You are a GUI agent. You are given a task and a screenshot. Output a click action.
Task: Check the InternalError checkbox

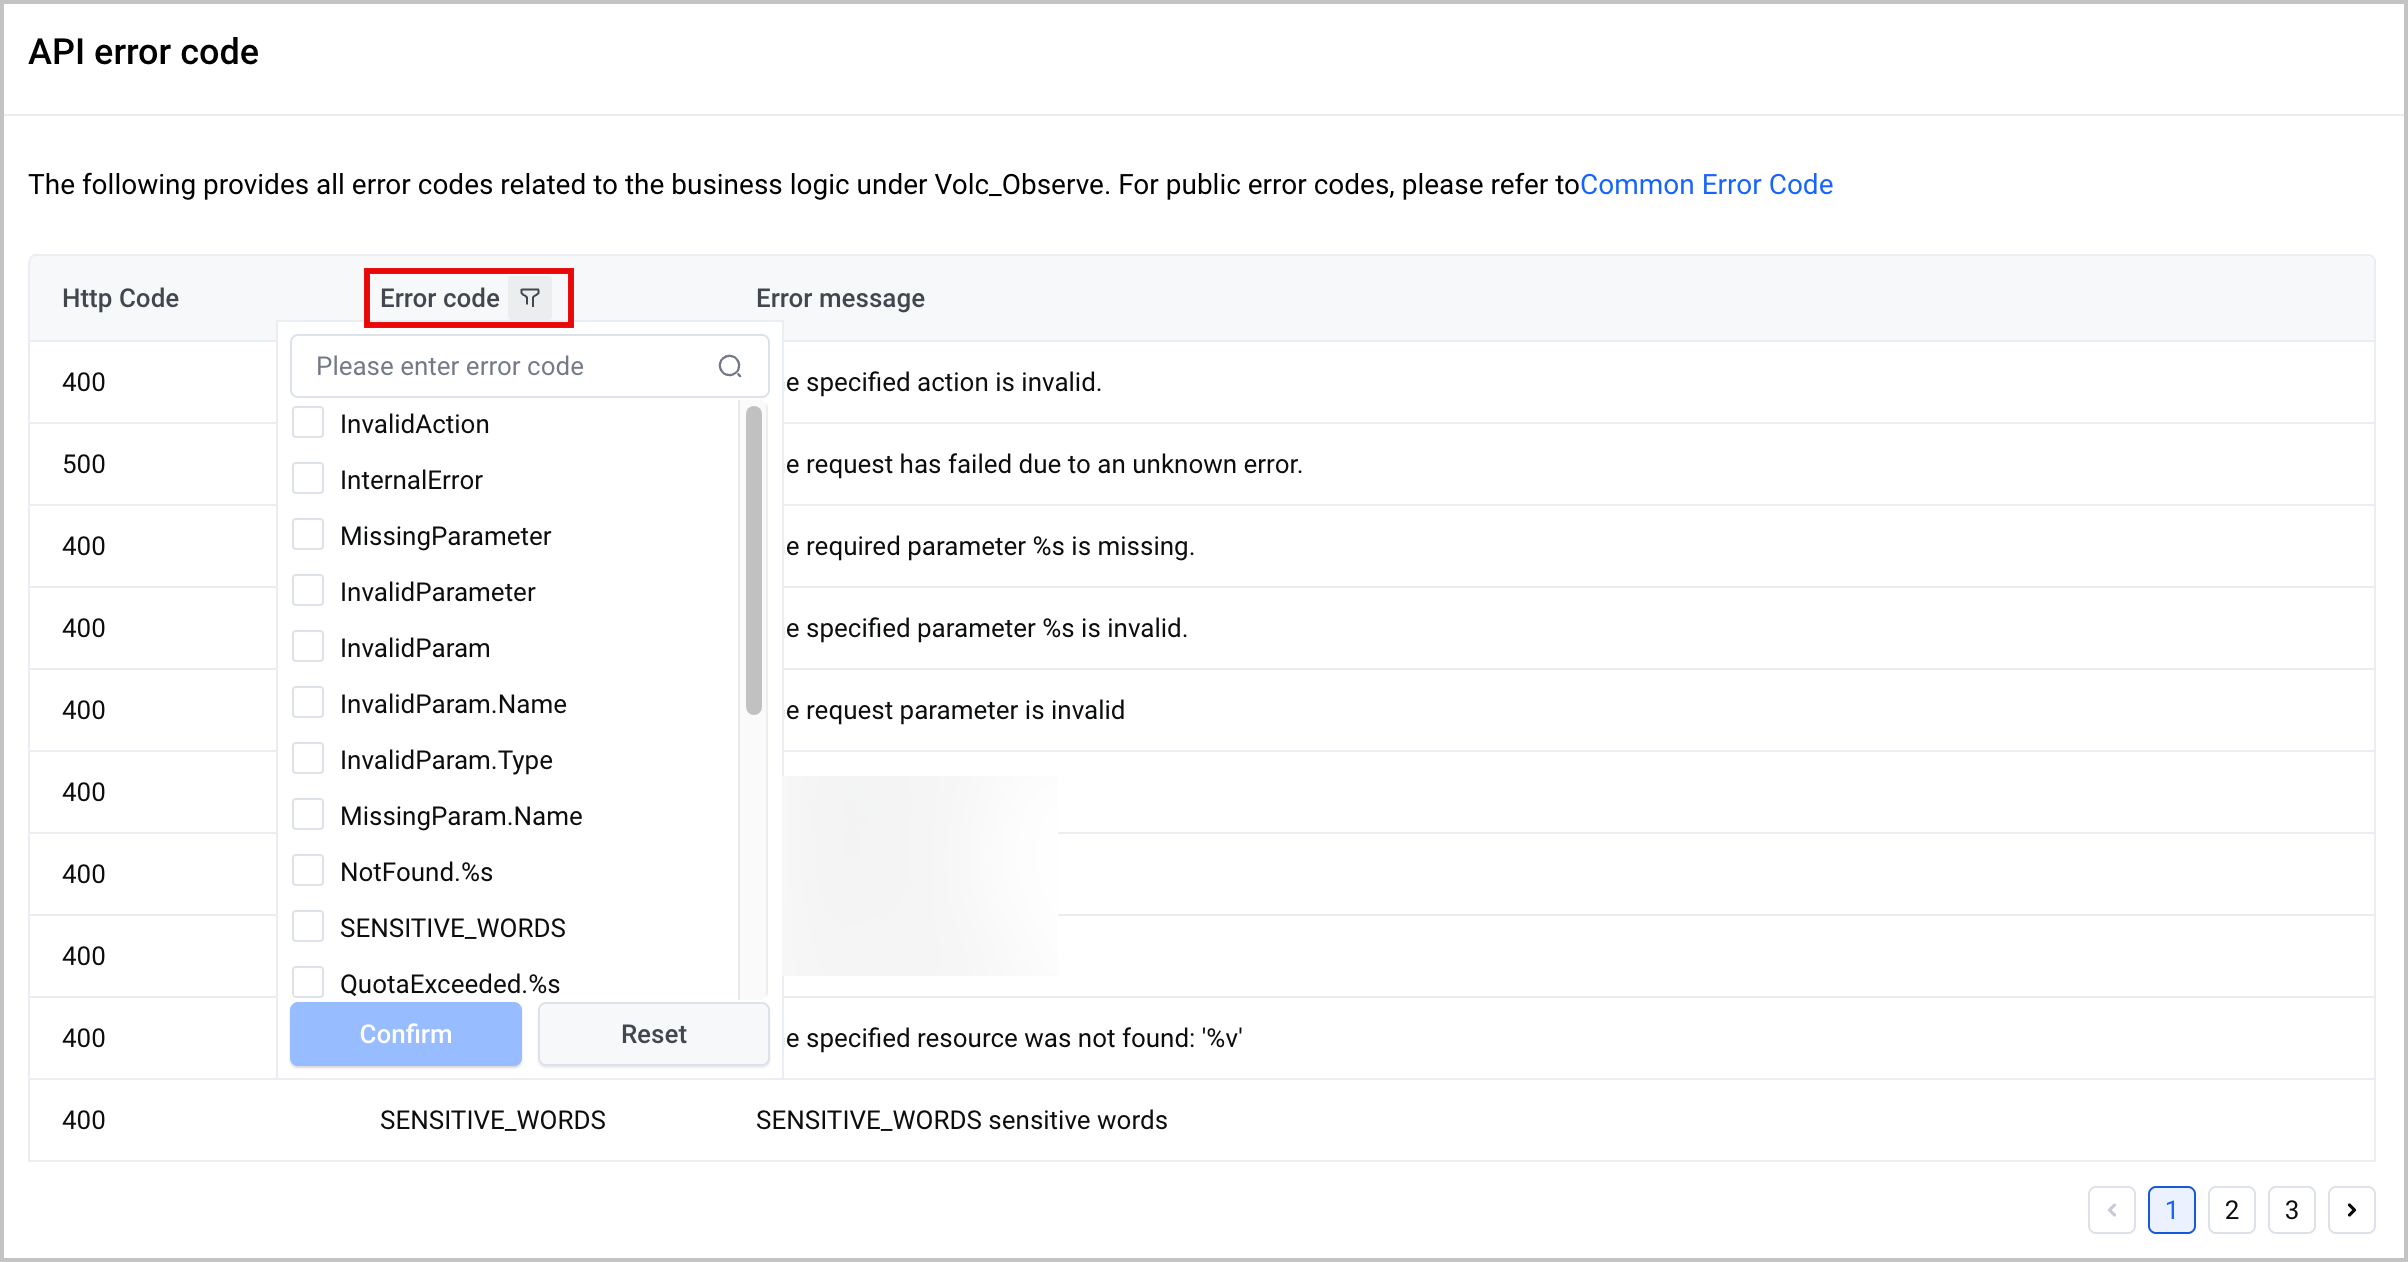coord(308,479)
